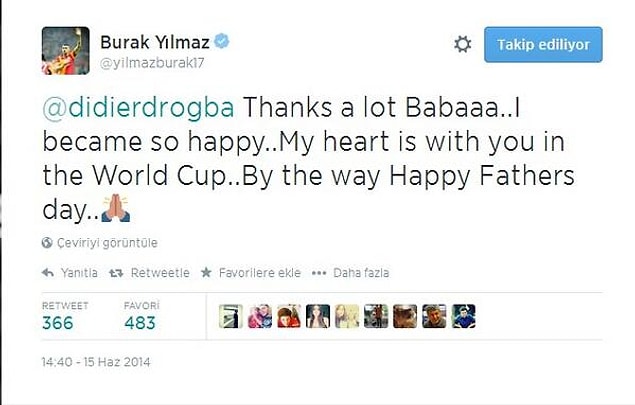Click the retweet arrows icon
Screen dimensions: 635x405
116,273
